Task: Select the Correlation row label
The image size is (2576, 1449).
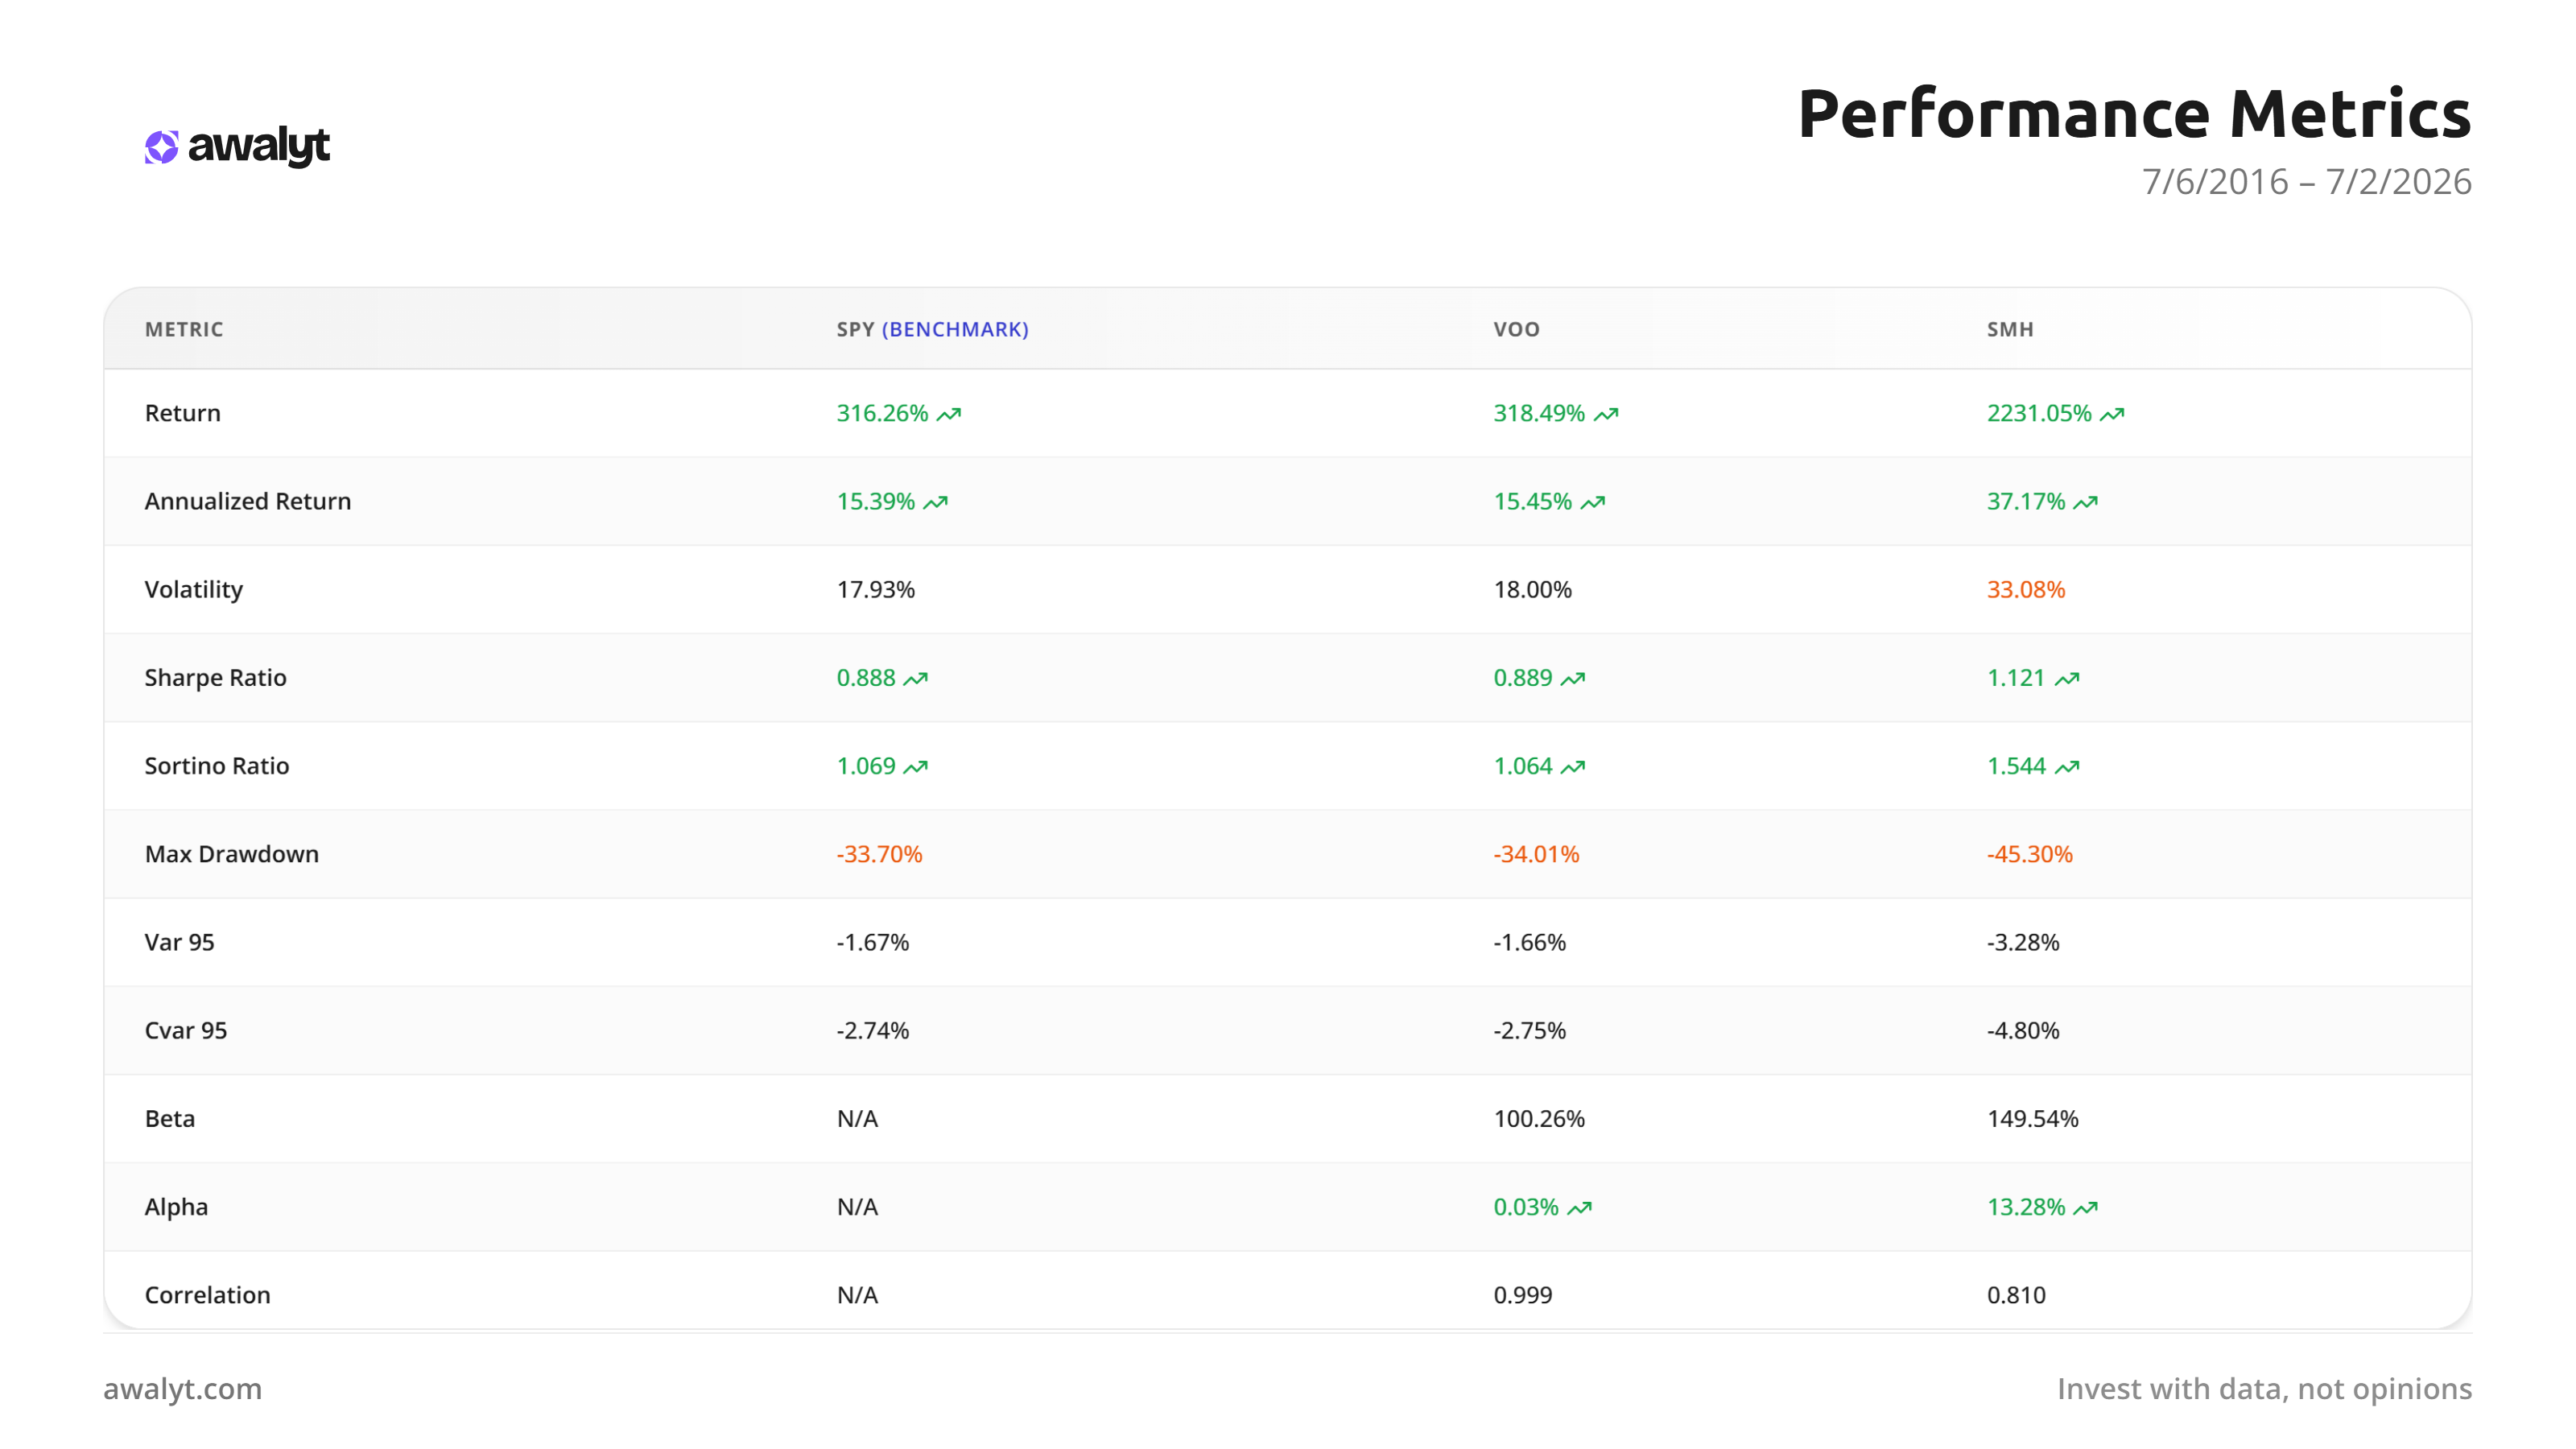Action: point(207,1295)
